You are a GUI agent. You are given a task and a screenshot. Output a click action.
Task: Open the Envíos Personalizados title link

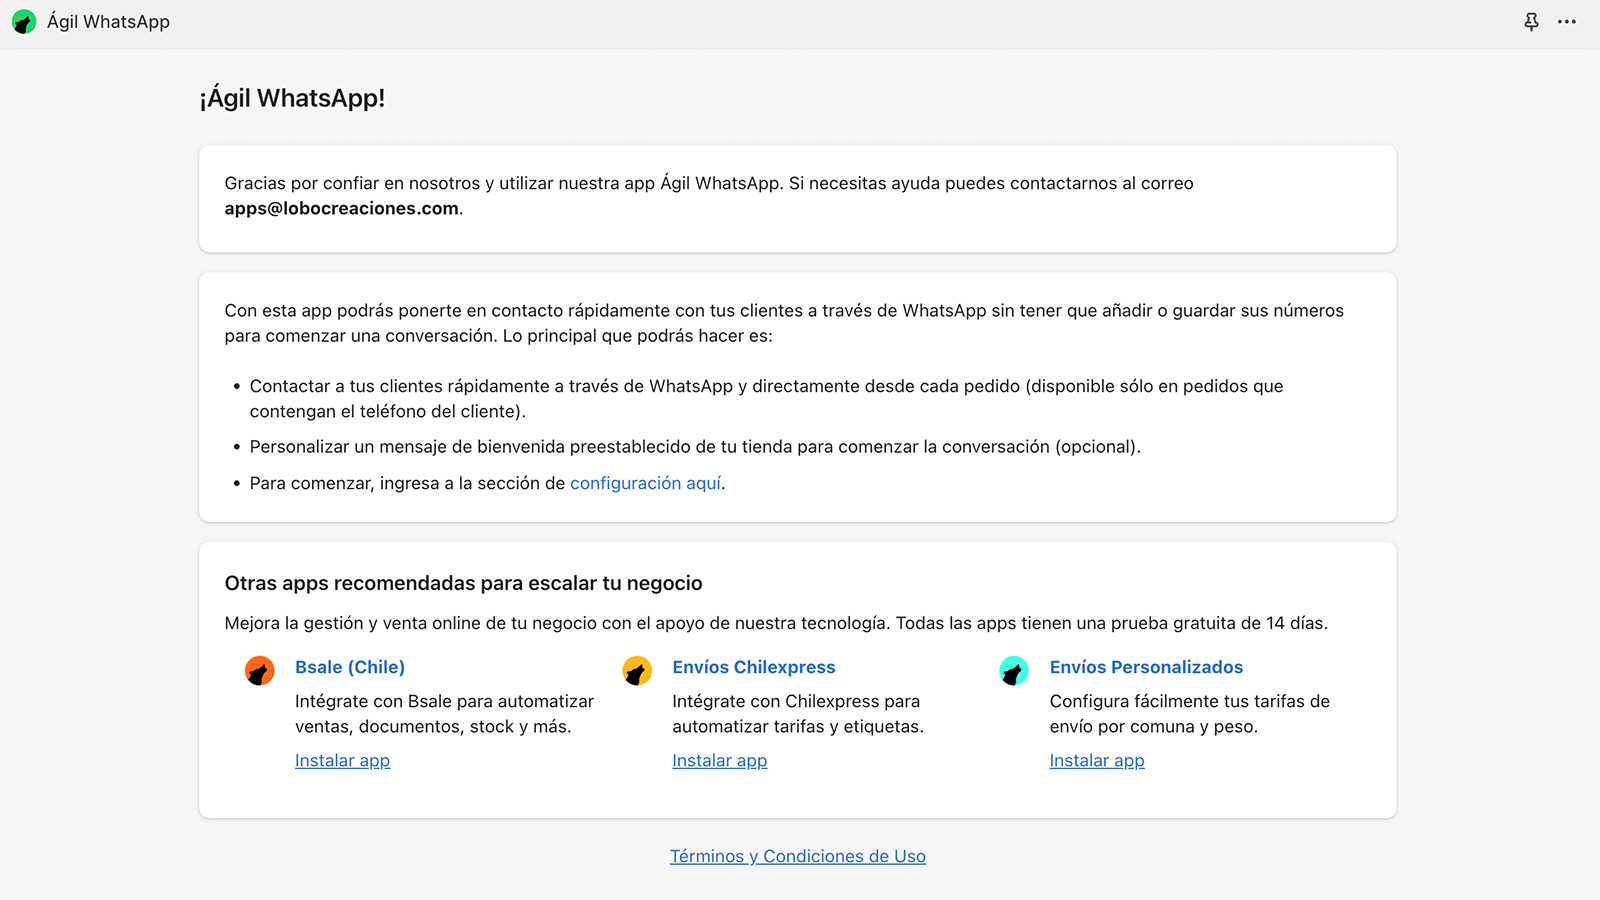tap(1146, 667)
